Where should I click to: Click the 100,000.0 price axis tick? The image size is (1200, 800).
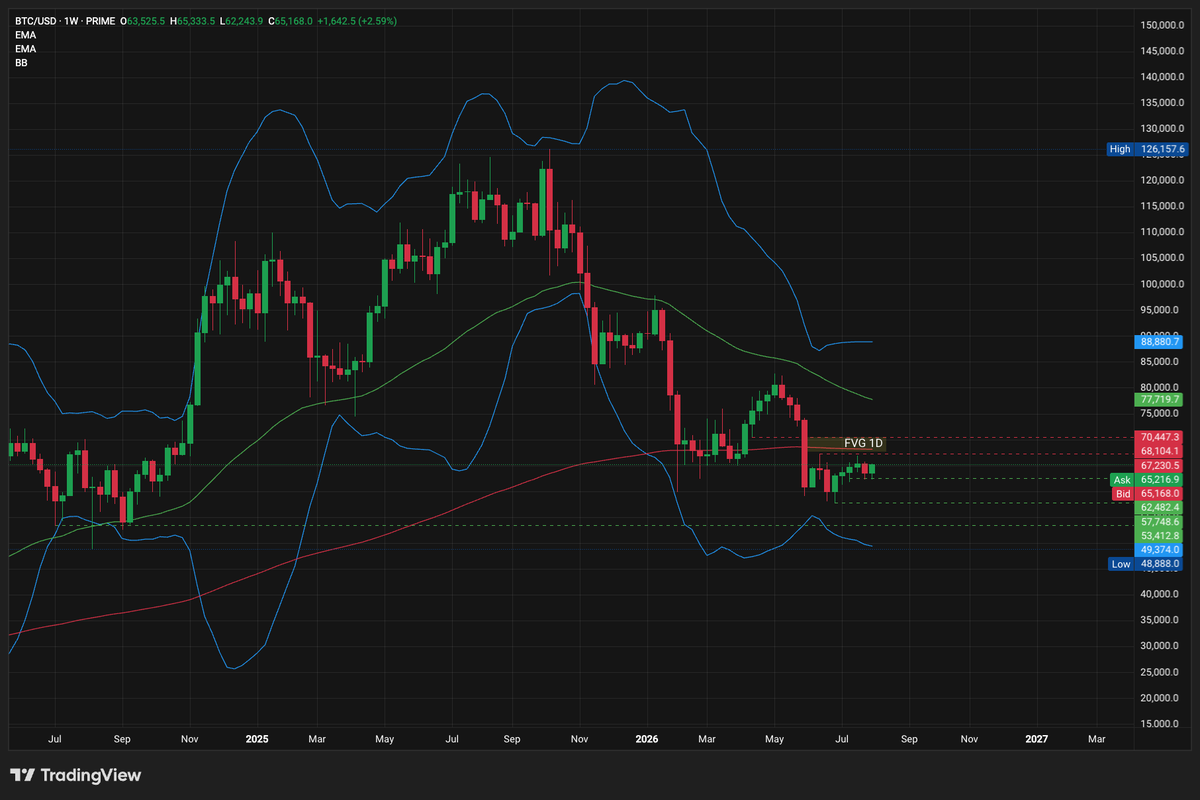tap(1162, 284)
